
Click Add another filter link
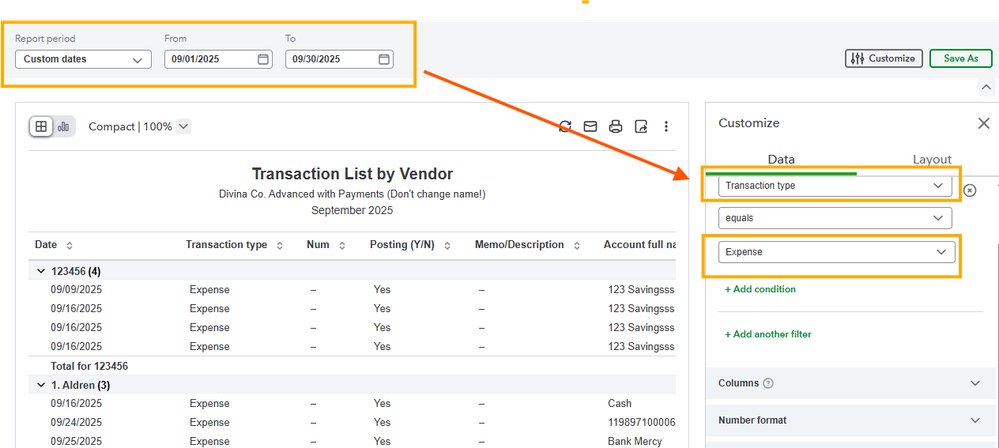pyautogui.click(x=768, y=334)
